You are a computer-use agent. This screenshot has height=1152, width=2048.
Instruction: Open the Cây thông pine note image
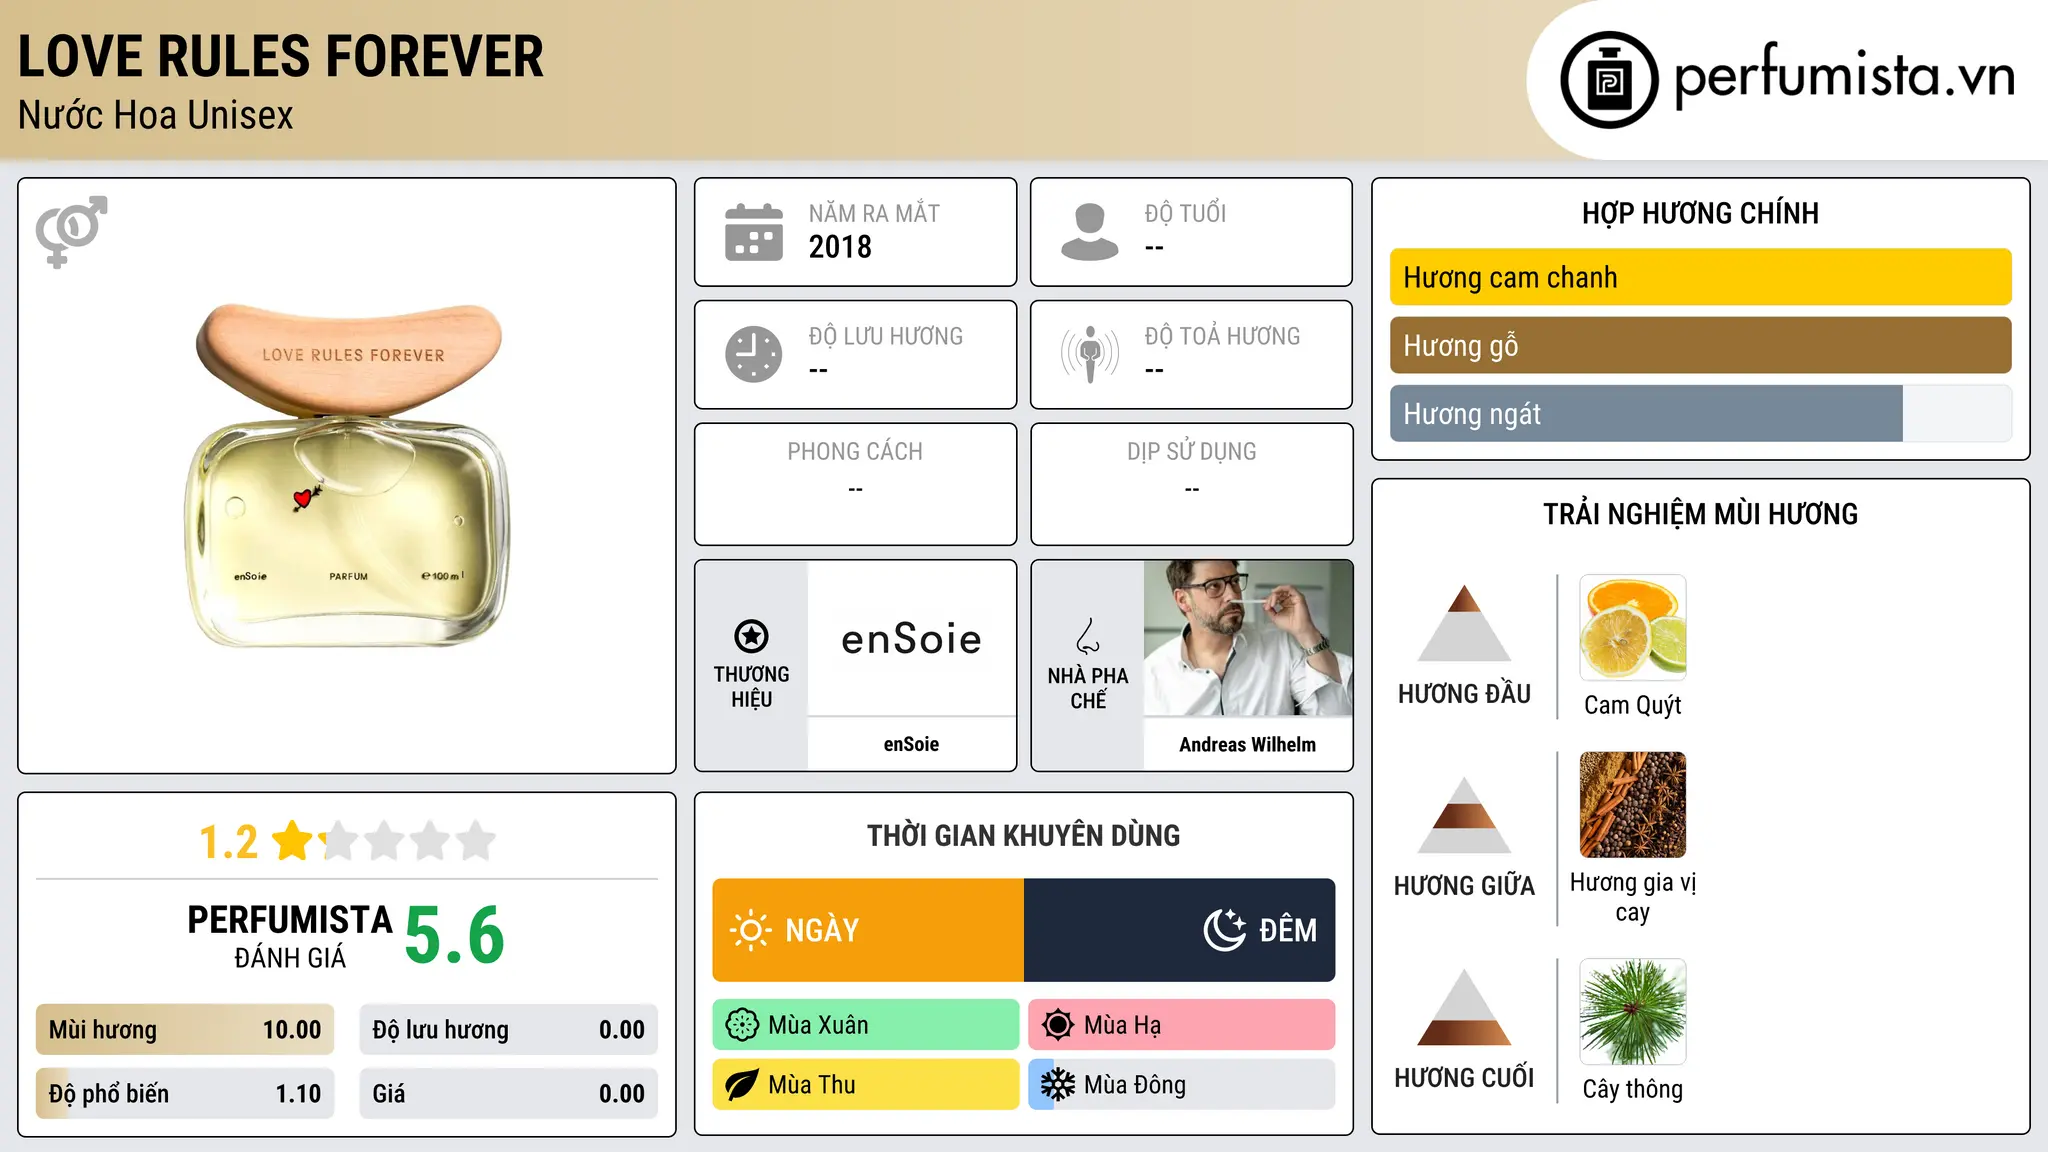tap(1633, 1012)
